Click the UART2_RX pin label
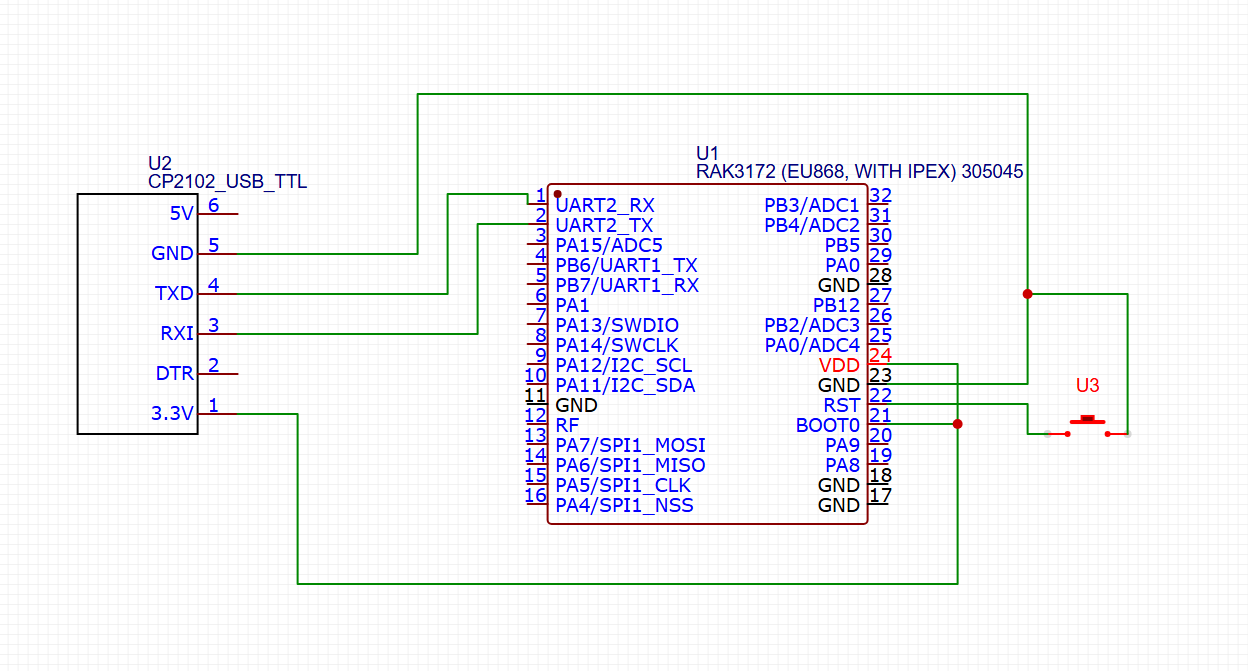Viewport: 1248px width, 671px height. point(605,205)
